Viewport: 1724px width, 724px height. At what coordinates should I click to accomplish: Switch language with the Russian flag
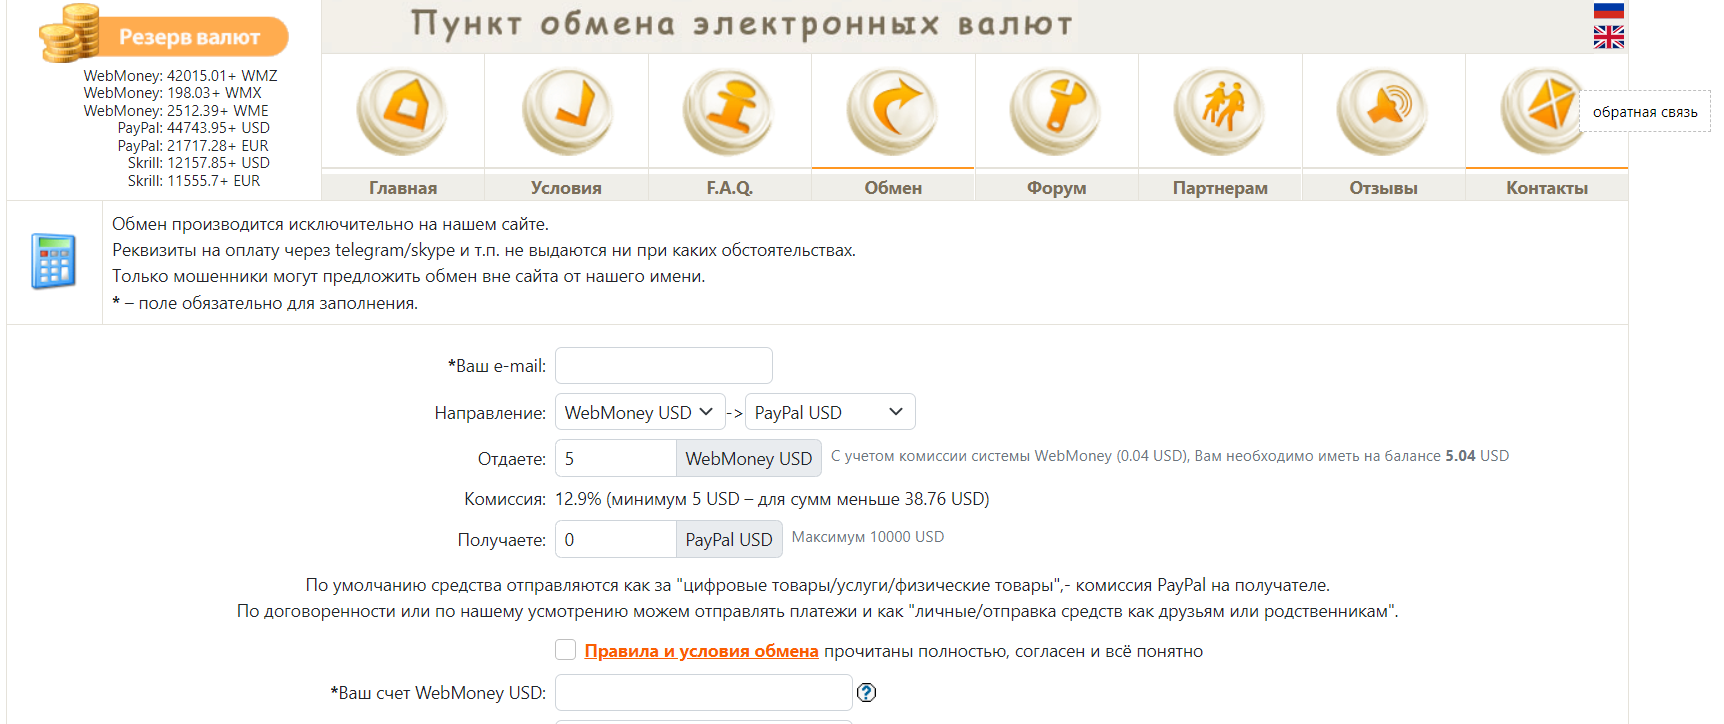1608,10
